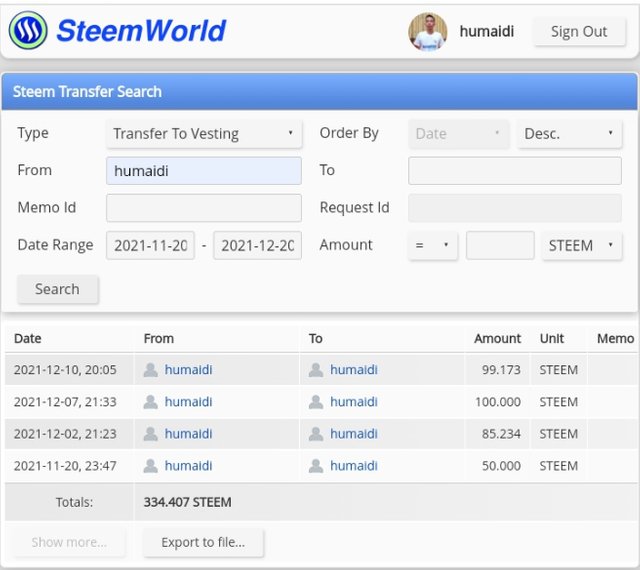This screenshot has height=570, width=640.
Task: Open From humaidi link in 2021-12-07 row
Action: click(x=188, y=402)
